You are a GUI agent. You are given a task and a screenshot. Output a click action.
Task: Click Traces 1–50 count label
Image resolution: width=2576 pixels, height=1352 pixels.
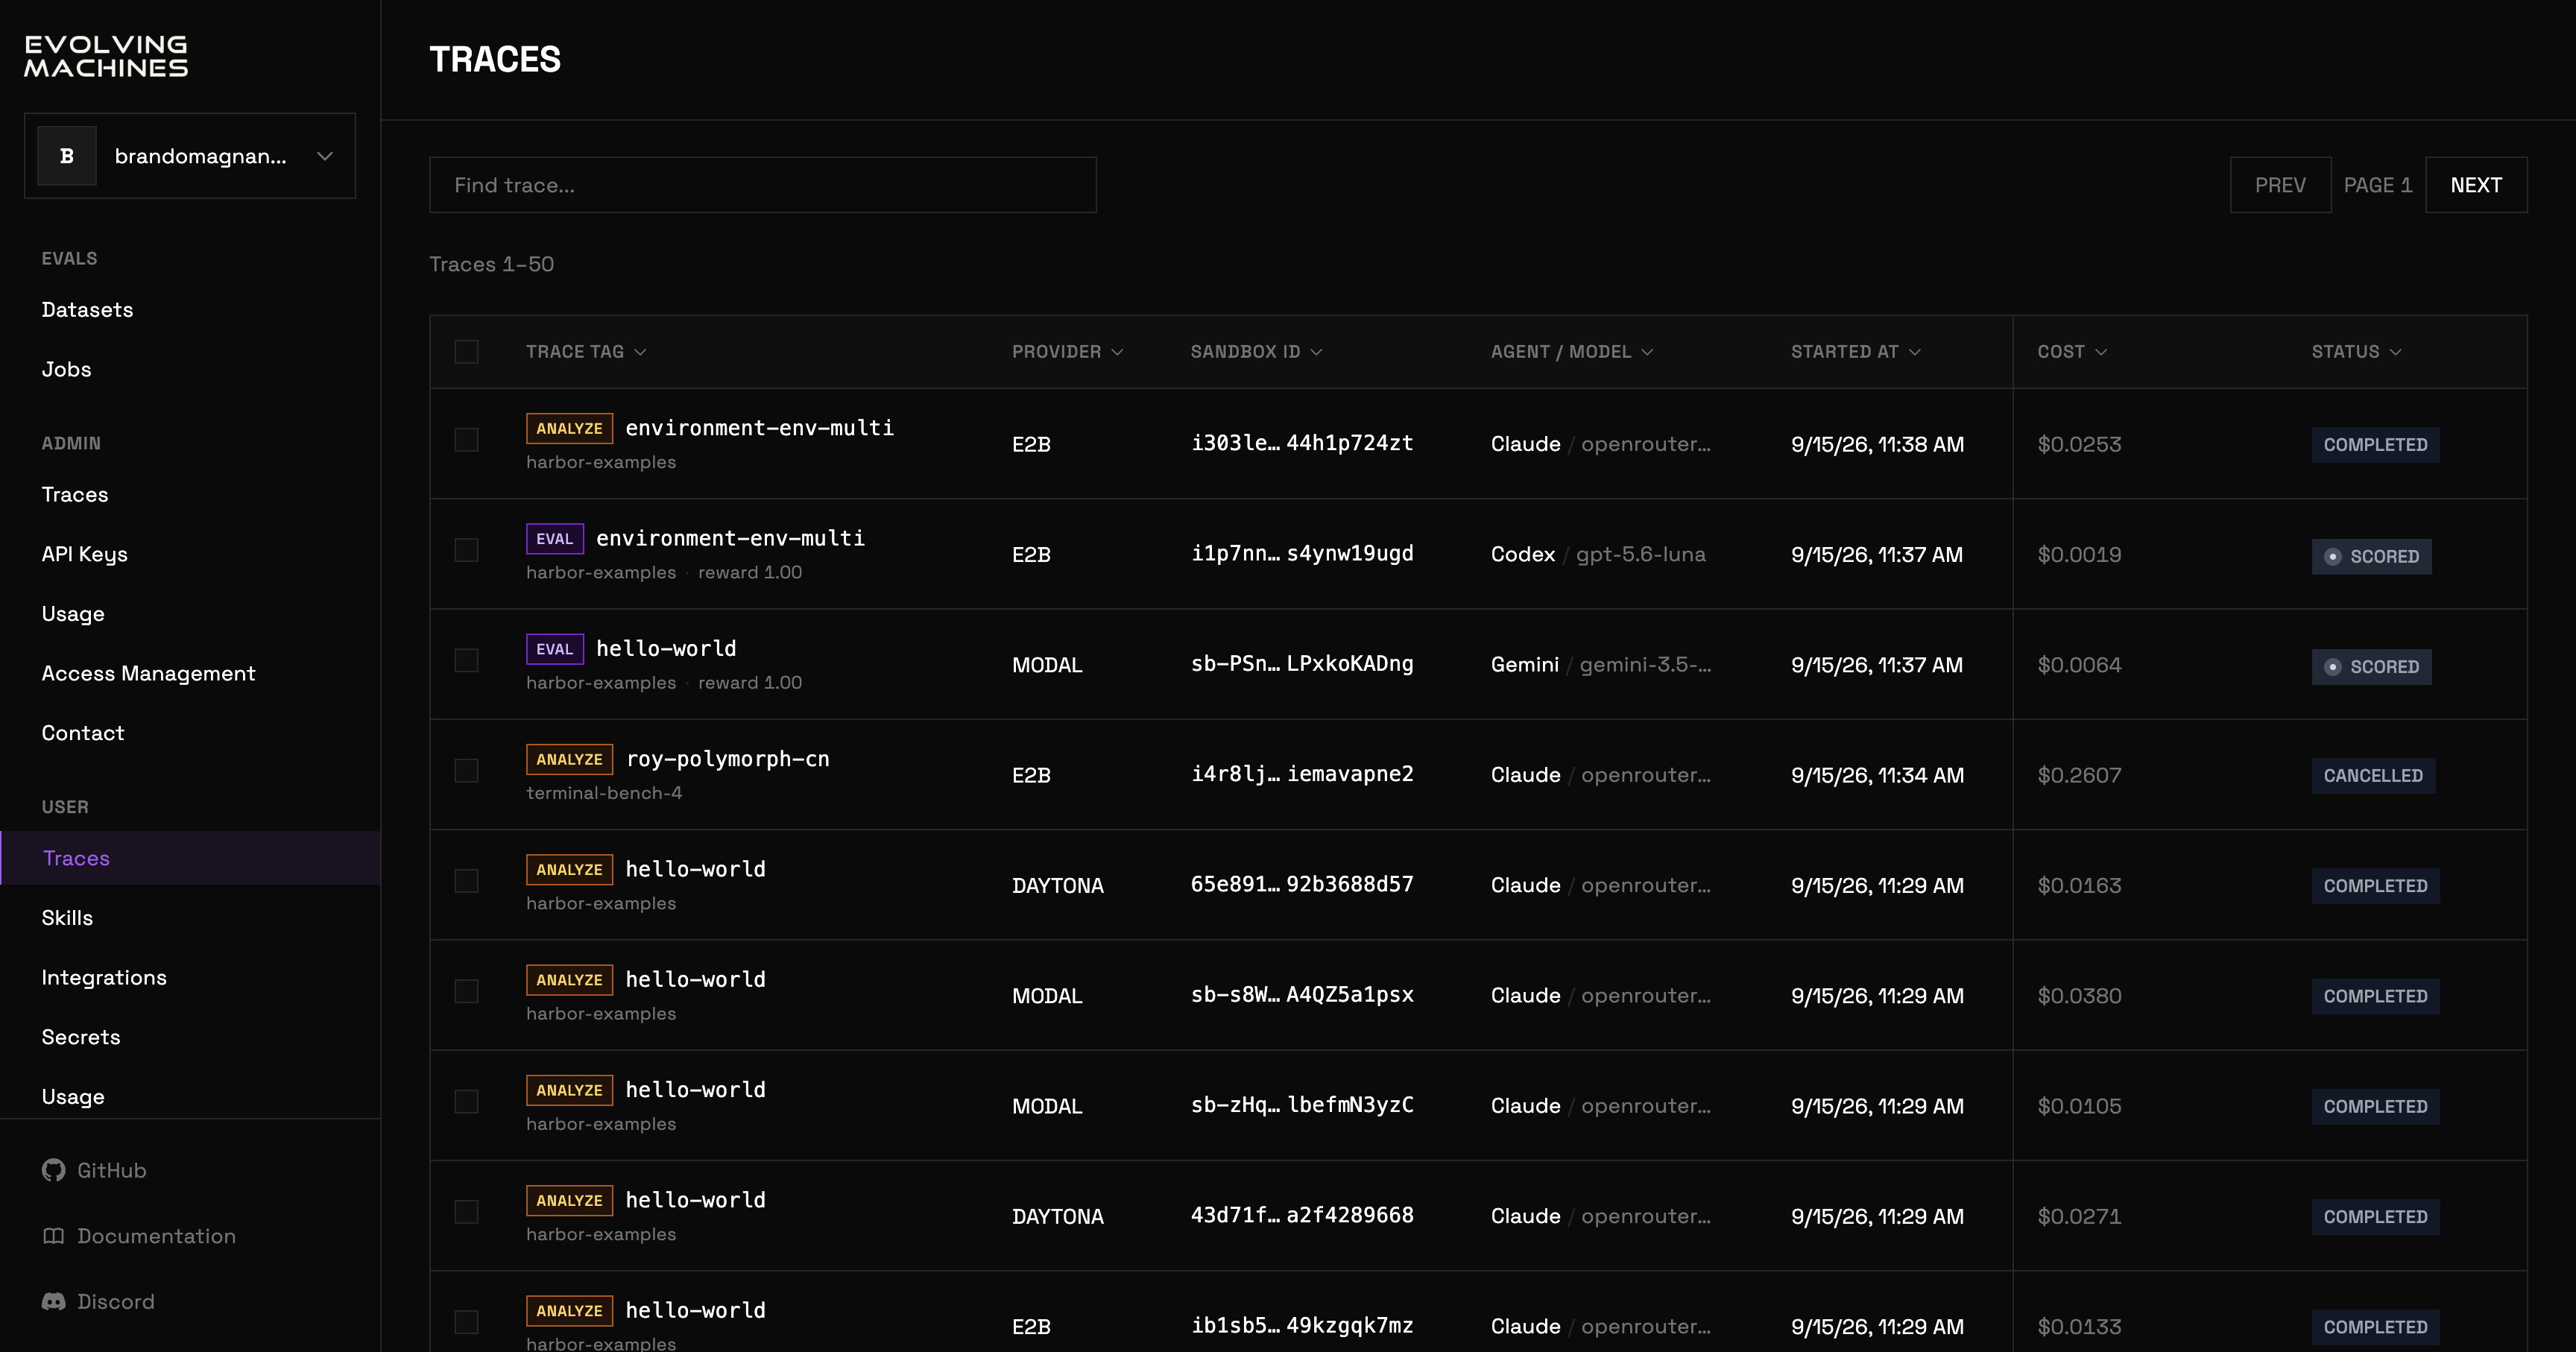pos(492,264)
